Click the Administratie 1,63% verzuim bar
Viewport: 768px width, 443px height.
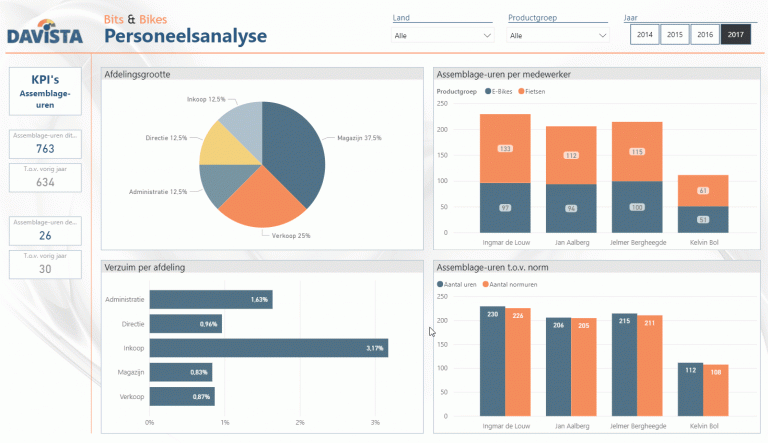pyautogui.click(x=211, y=299)
